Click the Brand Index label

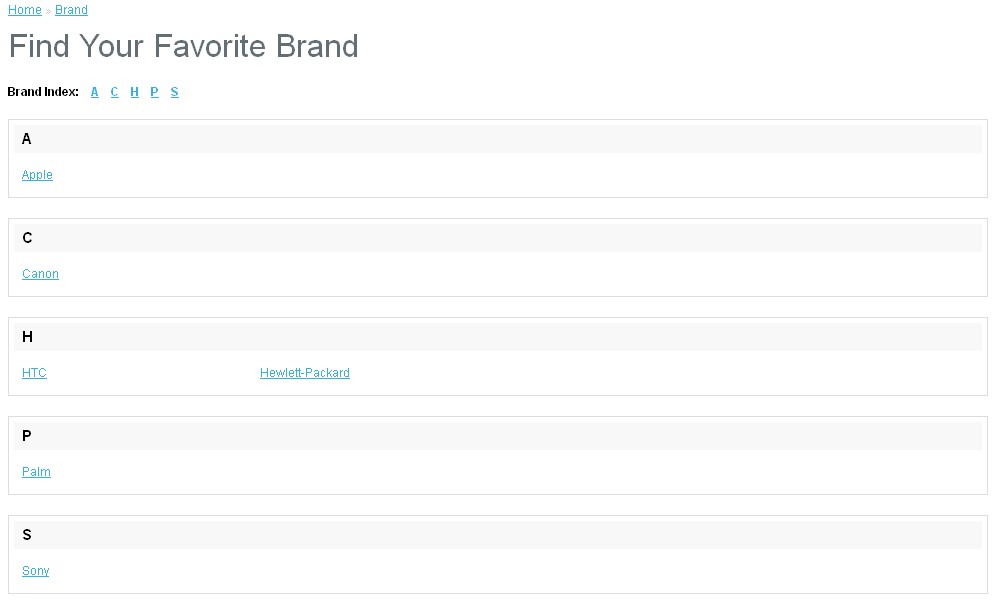tap(43, 92)
